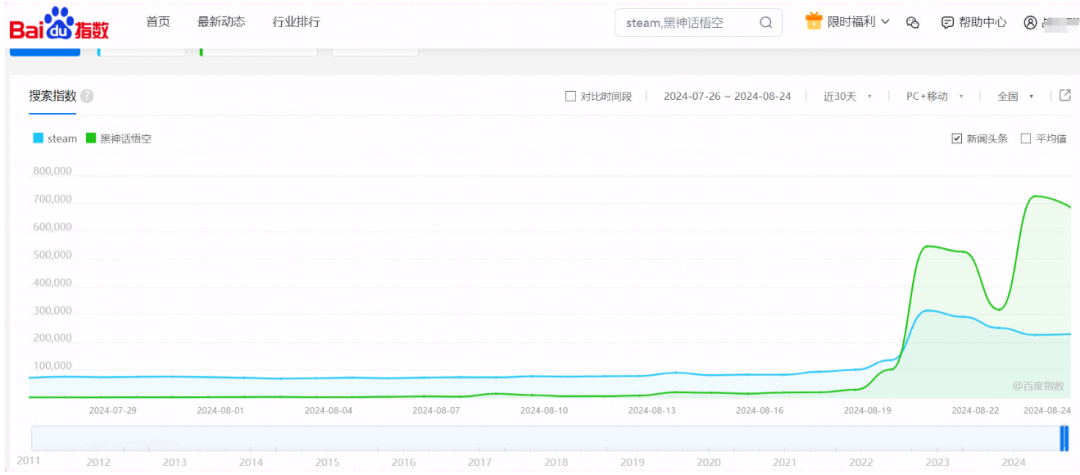The width and height of the screenshot is (1080, 475).
Task: Open the WeChat icon in header
Action: (913, 22)
